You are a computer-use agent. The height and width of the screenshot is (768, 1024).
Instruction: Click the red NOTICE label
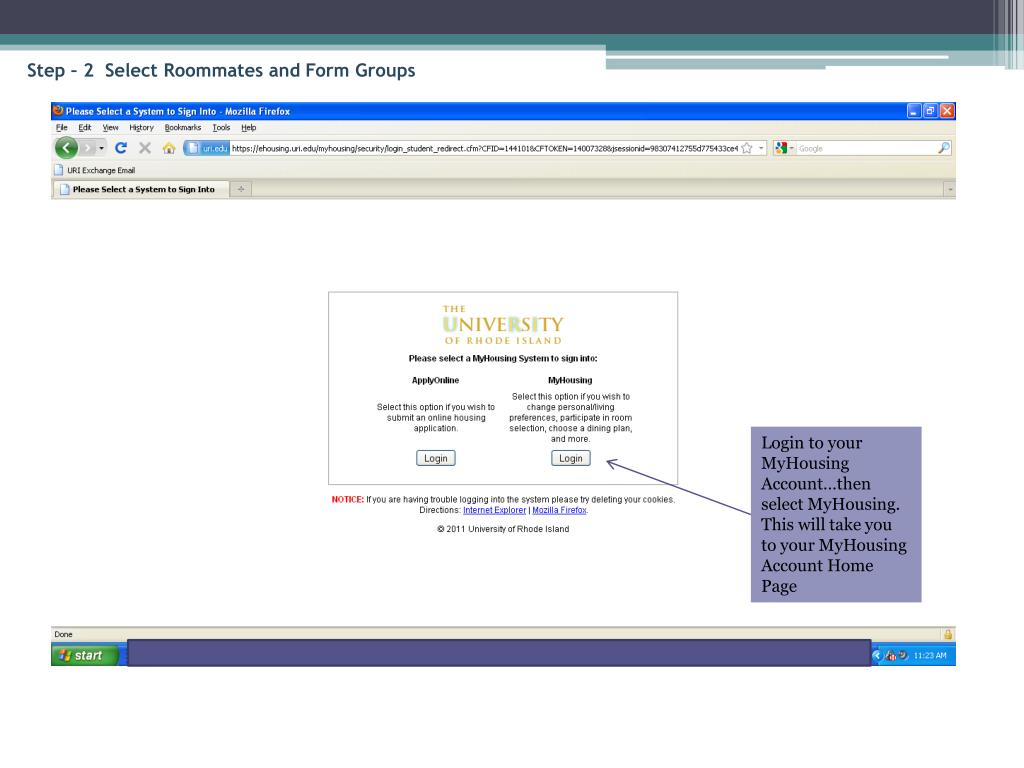(x=347, y=500)
